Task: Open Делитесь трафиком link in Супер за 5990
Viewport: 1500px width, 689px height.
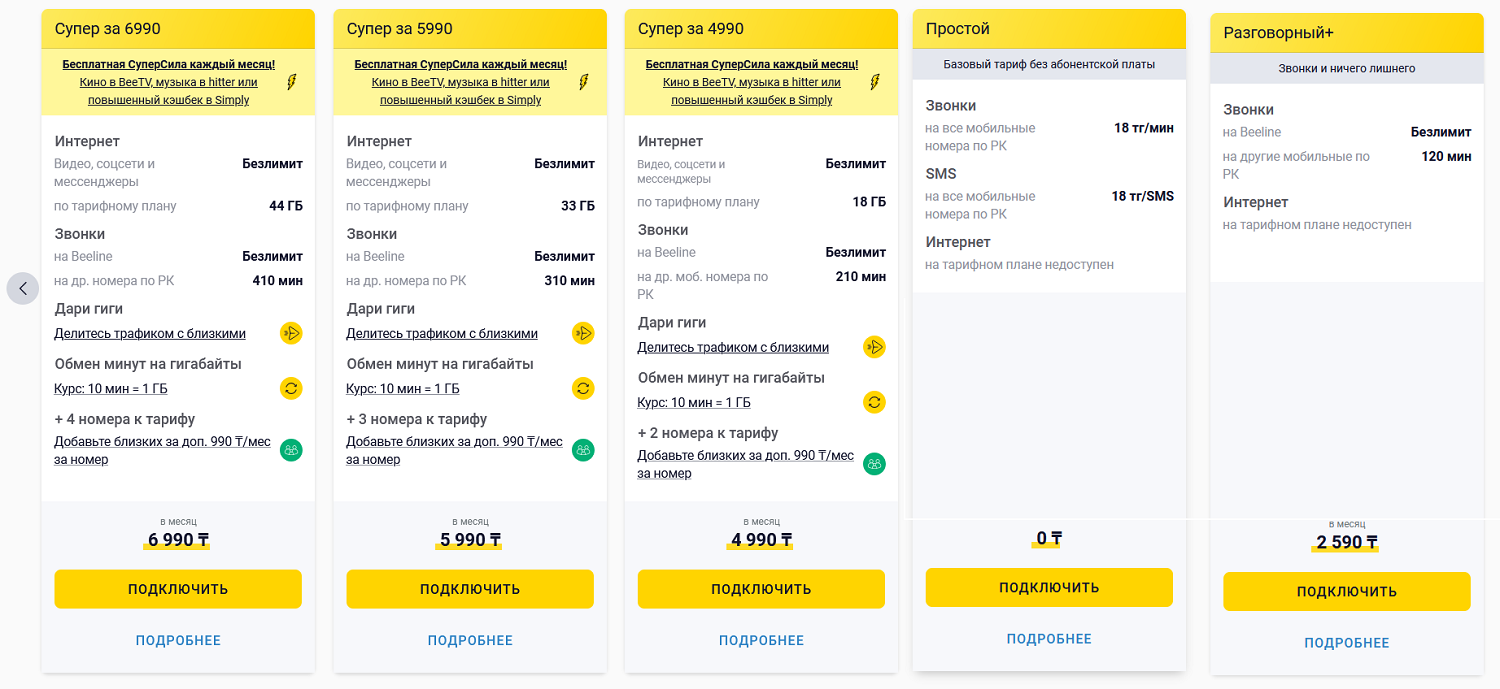Action: [x=442, y=333]
